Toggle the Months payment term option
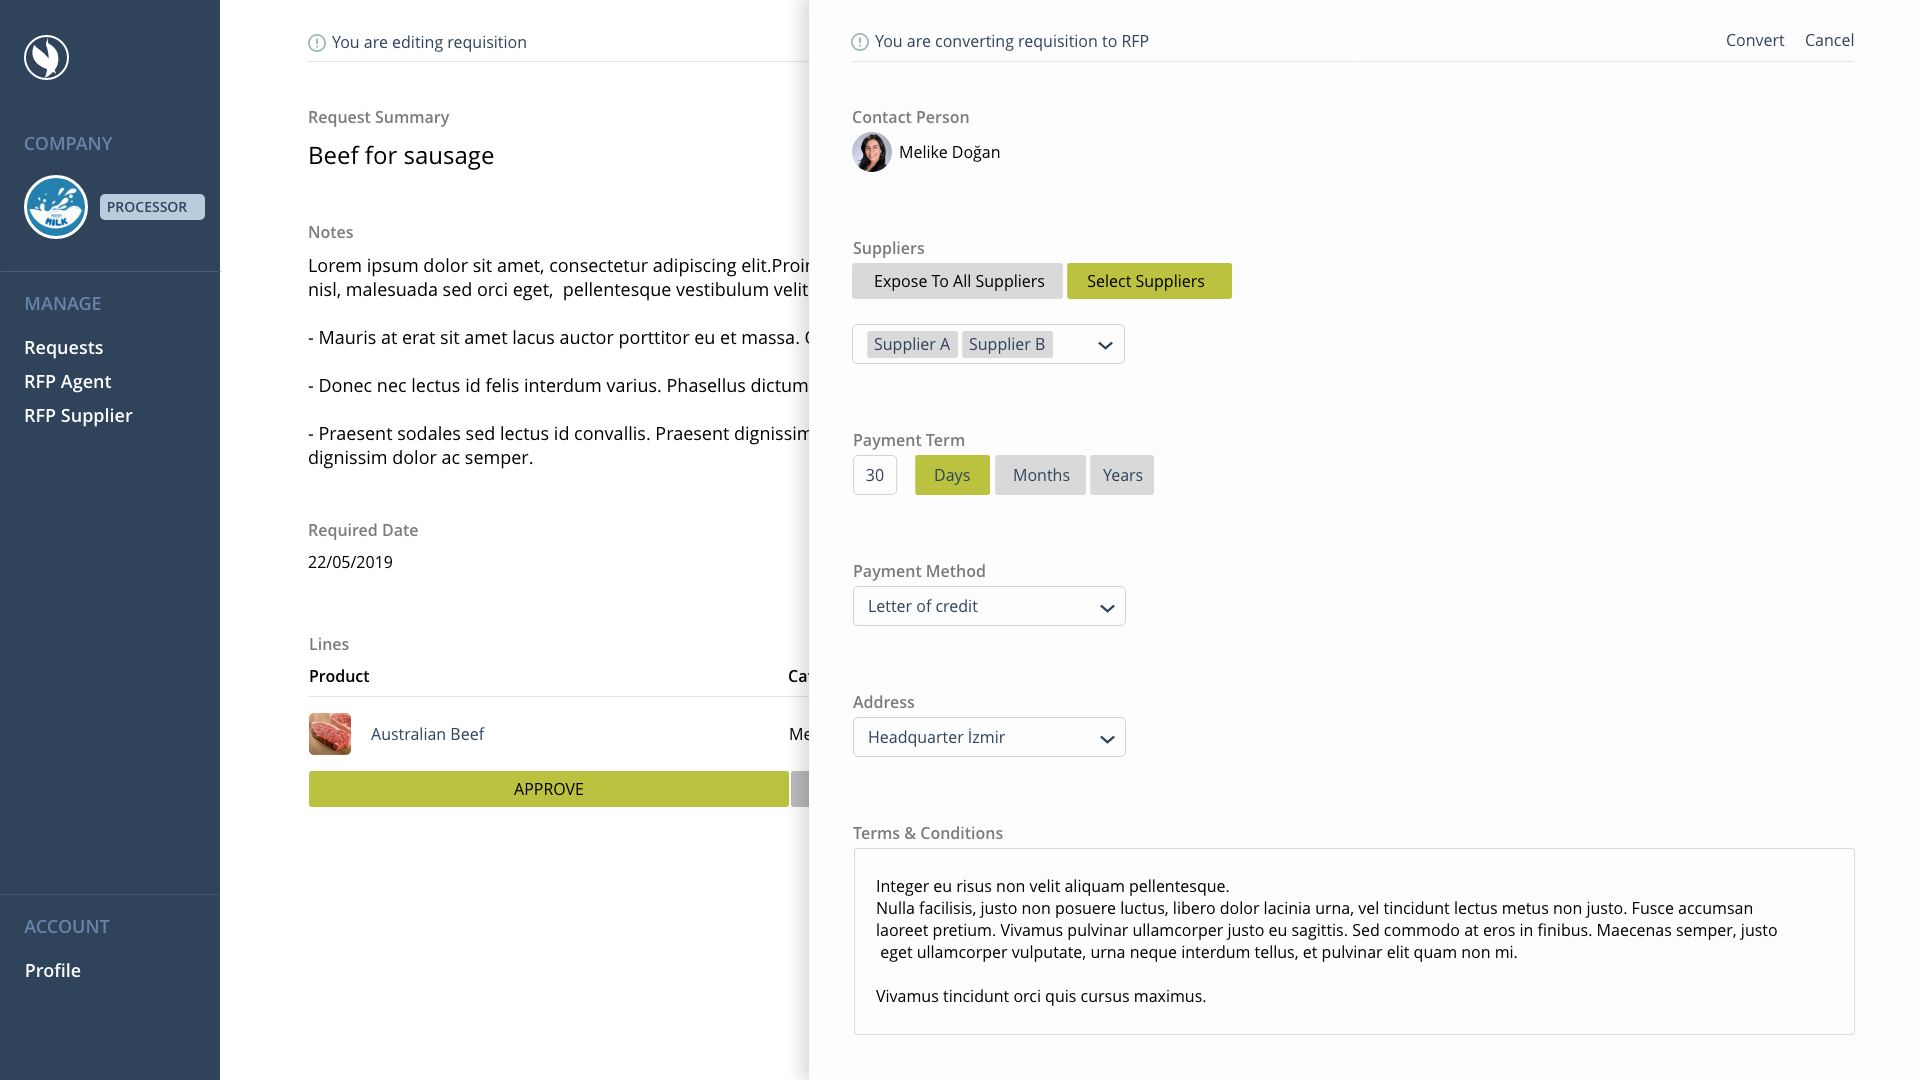 click(1042, 475)
